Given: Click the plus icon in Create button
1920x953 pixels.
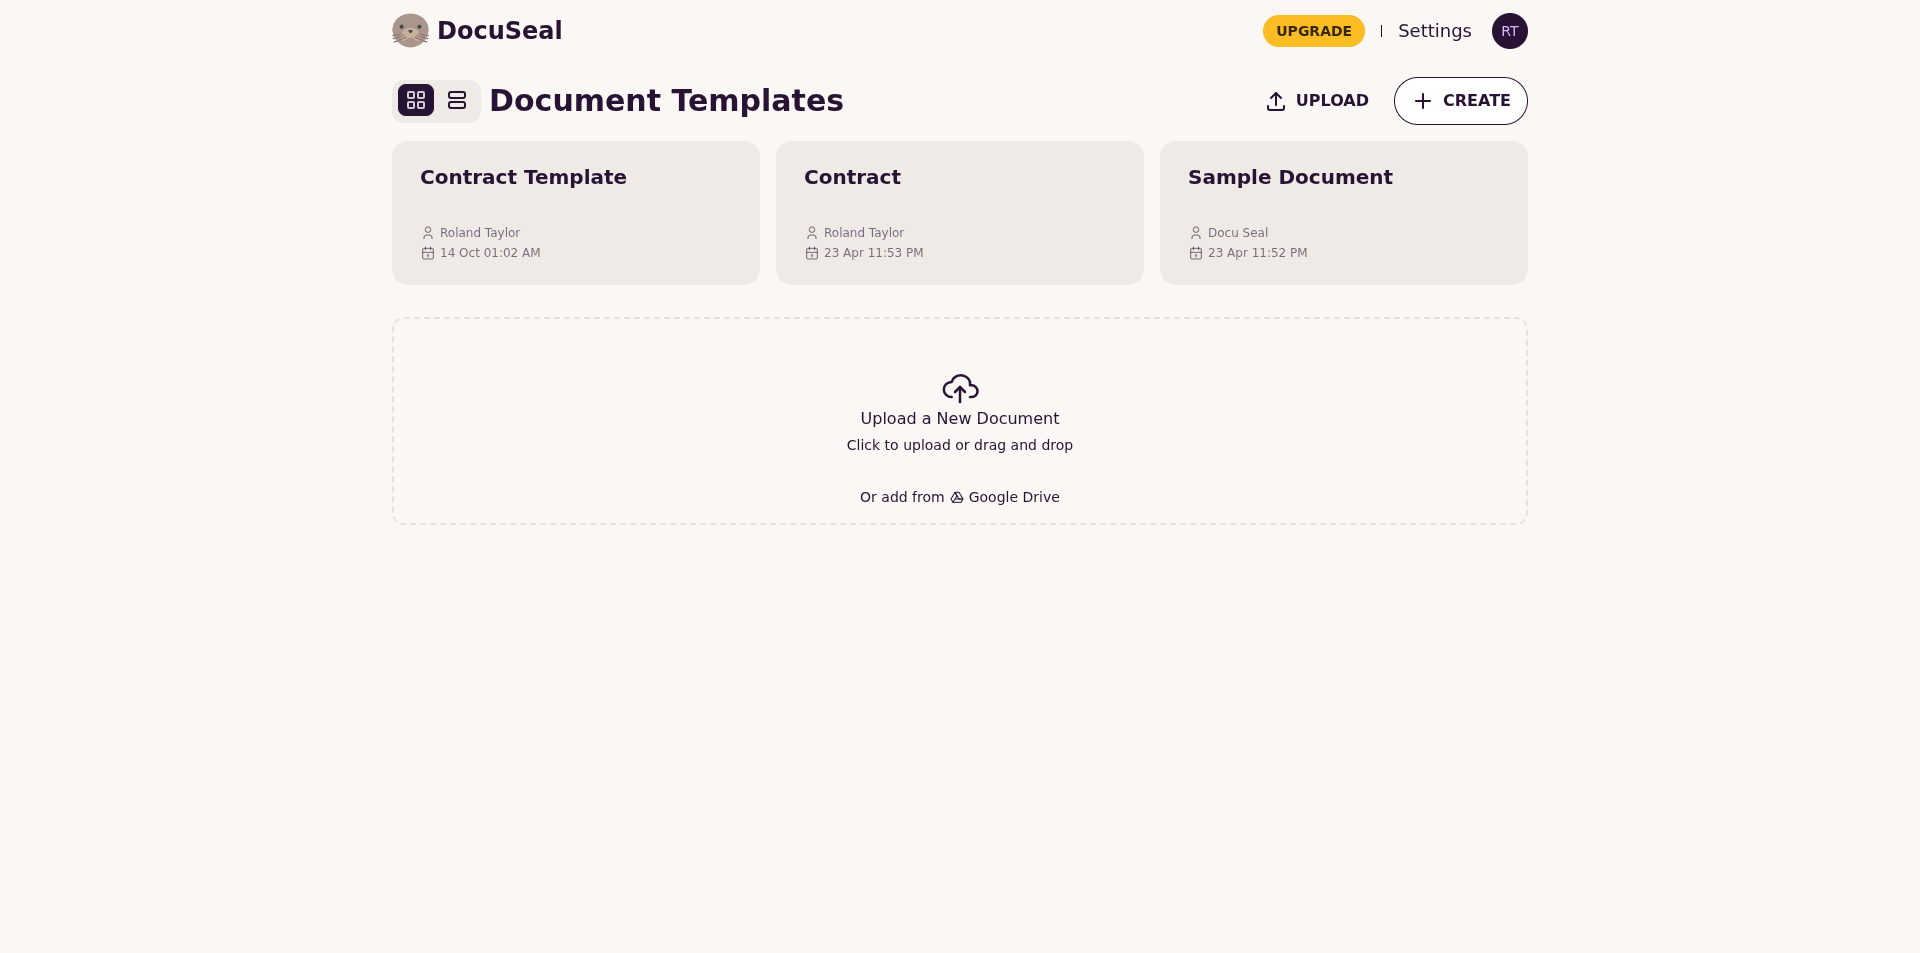Looking at the screenshot, I should tap(1423, 101).
